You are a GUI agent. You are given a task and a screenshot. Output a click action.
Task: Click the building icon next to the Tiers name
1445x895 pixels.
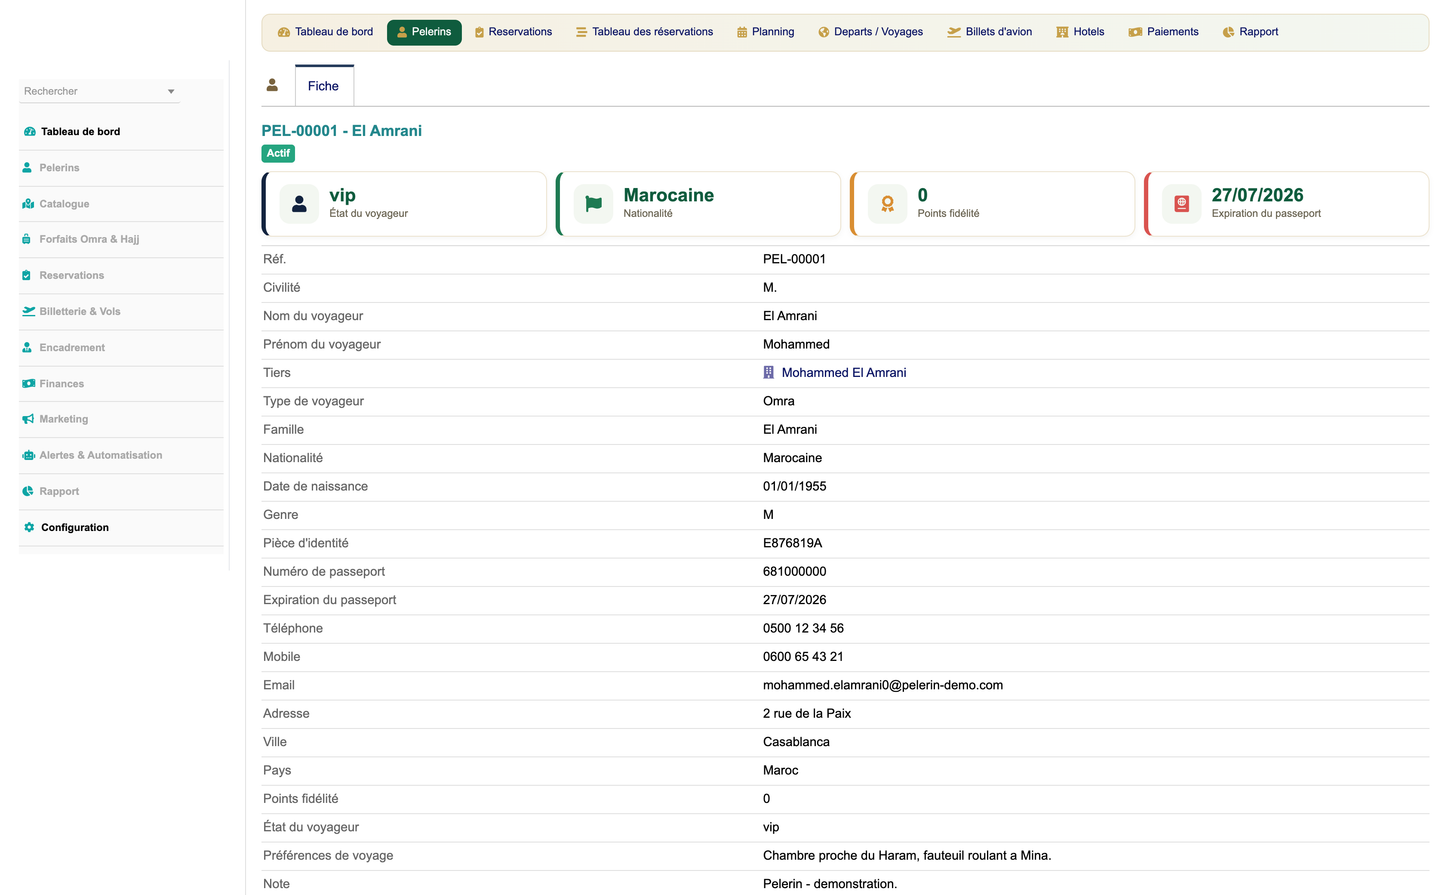[769, 372]
